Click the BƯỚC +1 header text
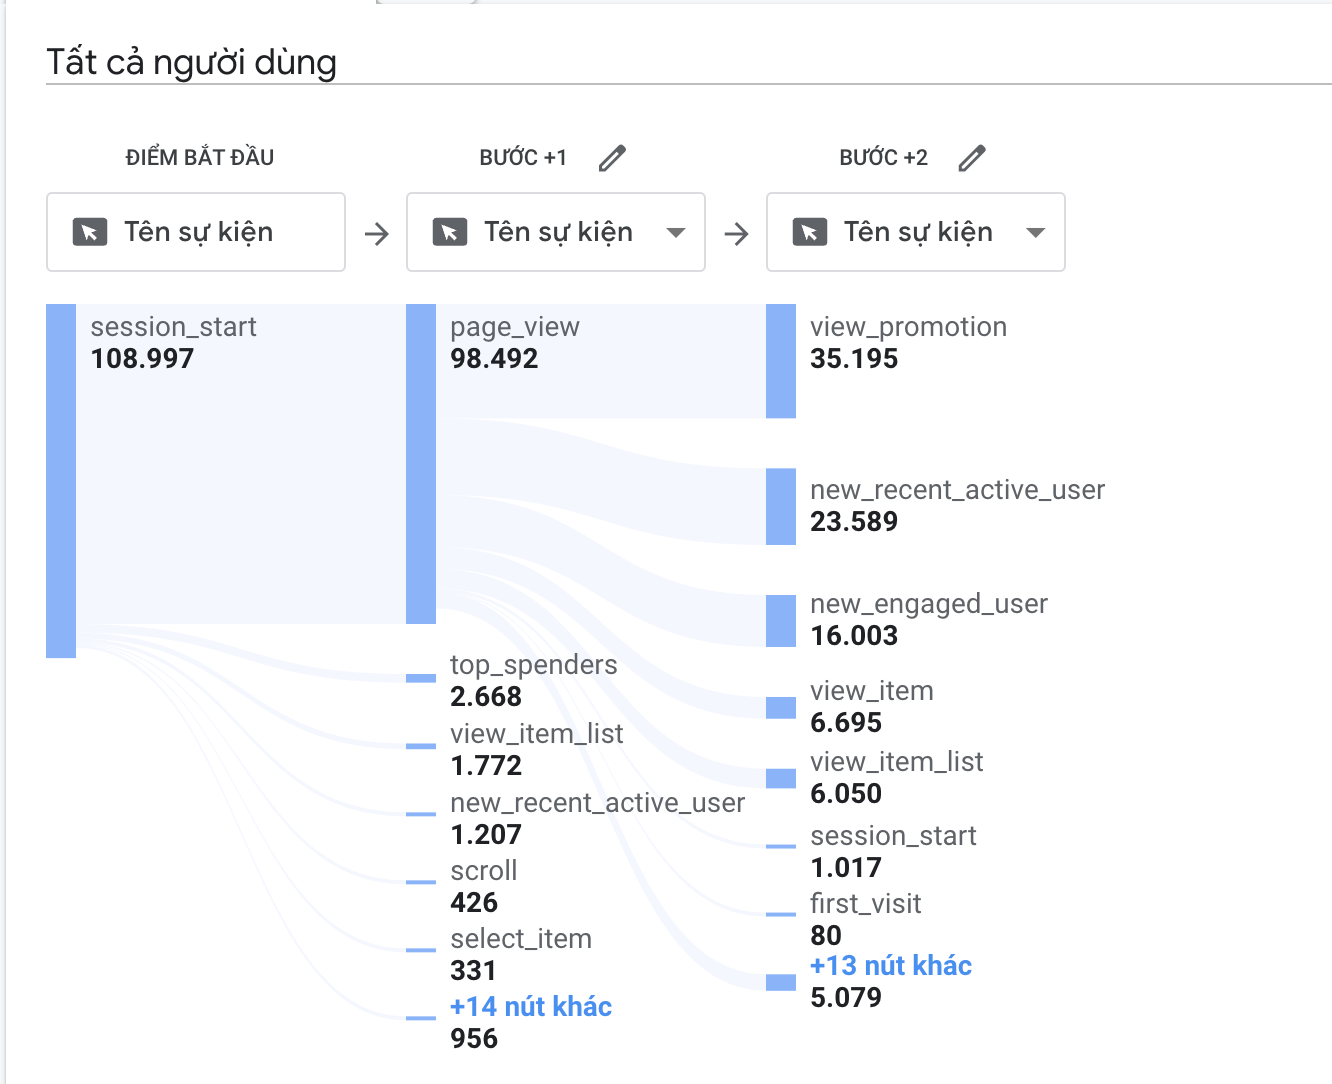 point(523,158)
